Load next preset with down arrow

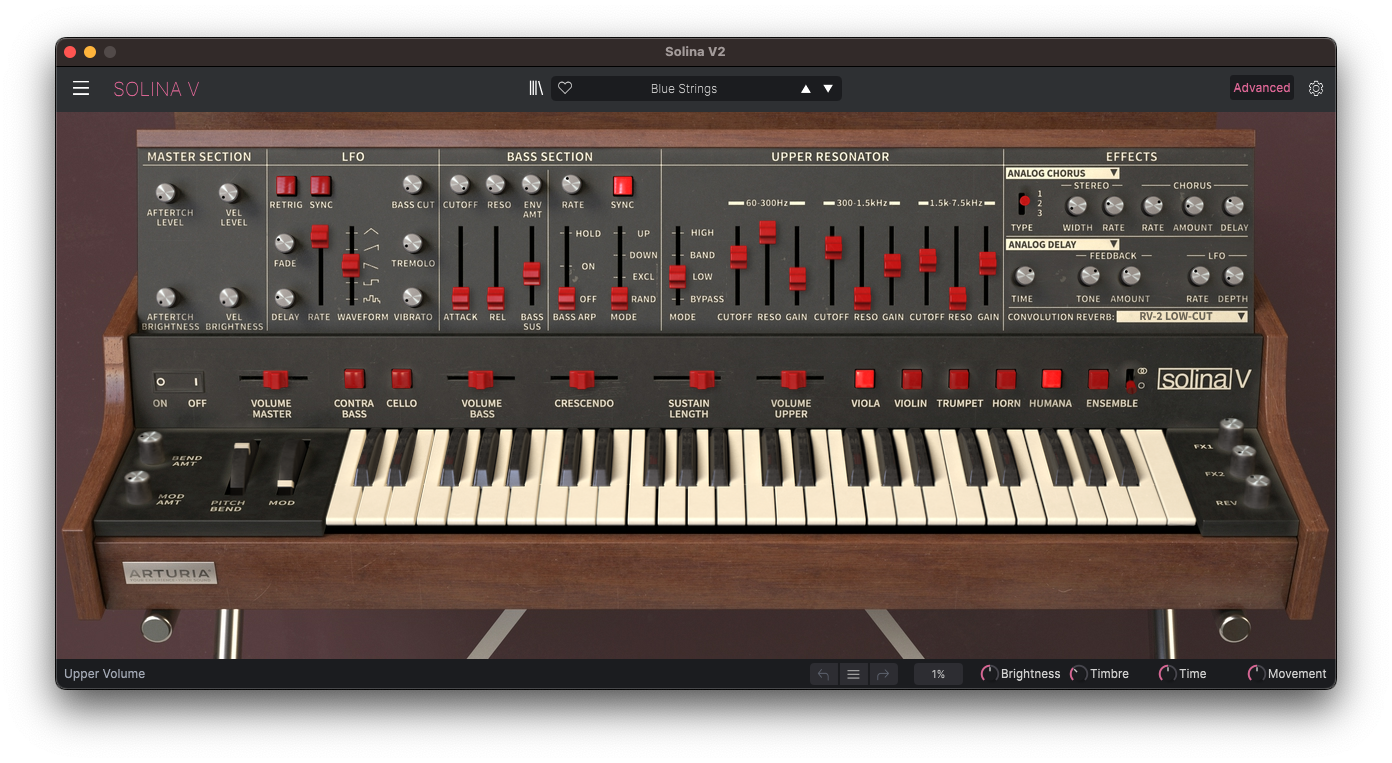coord(828,89)
